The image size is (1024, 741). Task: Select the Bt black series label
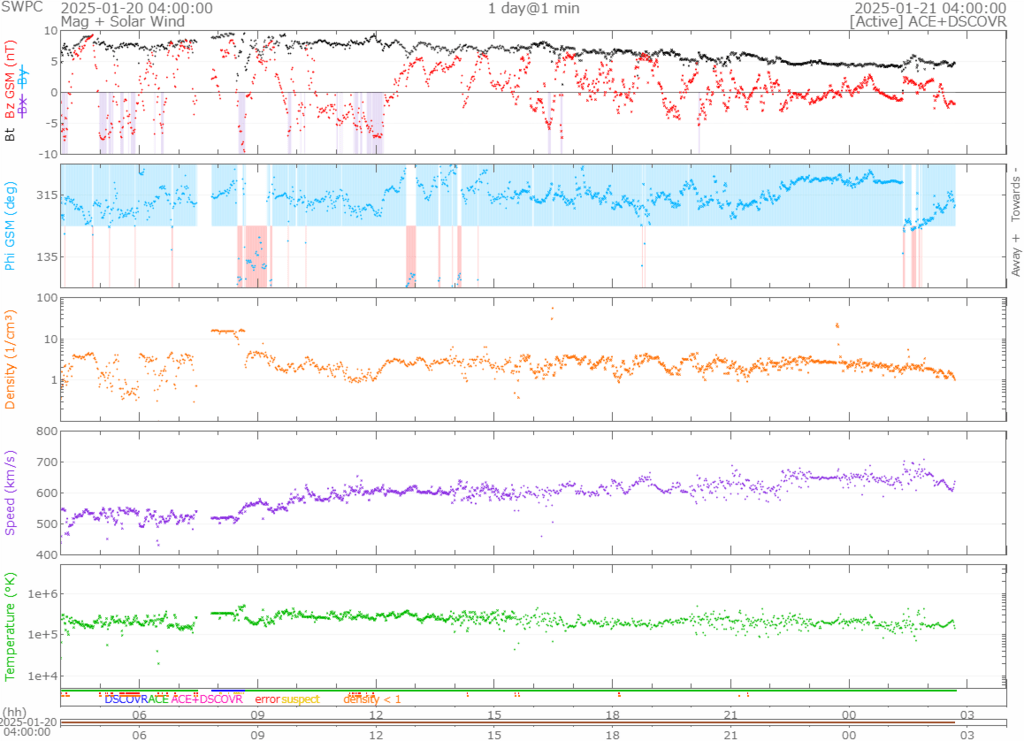pos(11,132)
